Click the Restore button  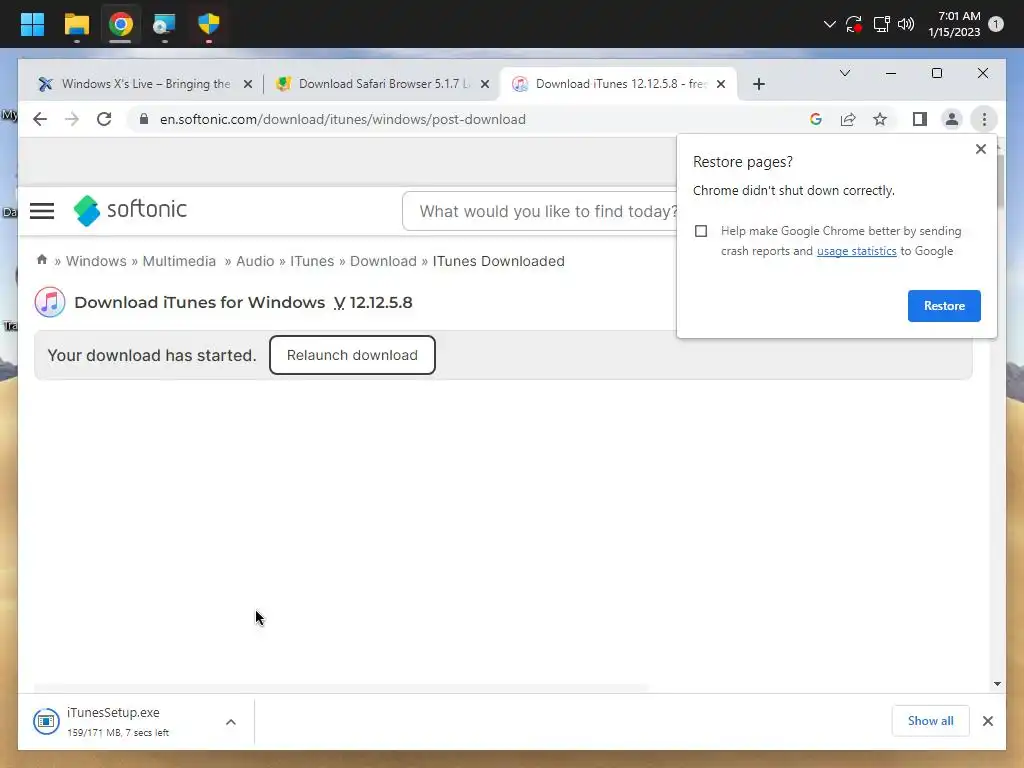pyautogui.click(x=944, y=306)
